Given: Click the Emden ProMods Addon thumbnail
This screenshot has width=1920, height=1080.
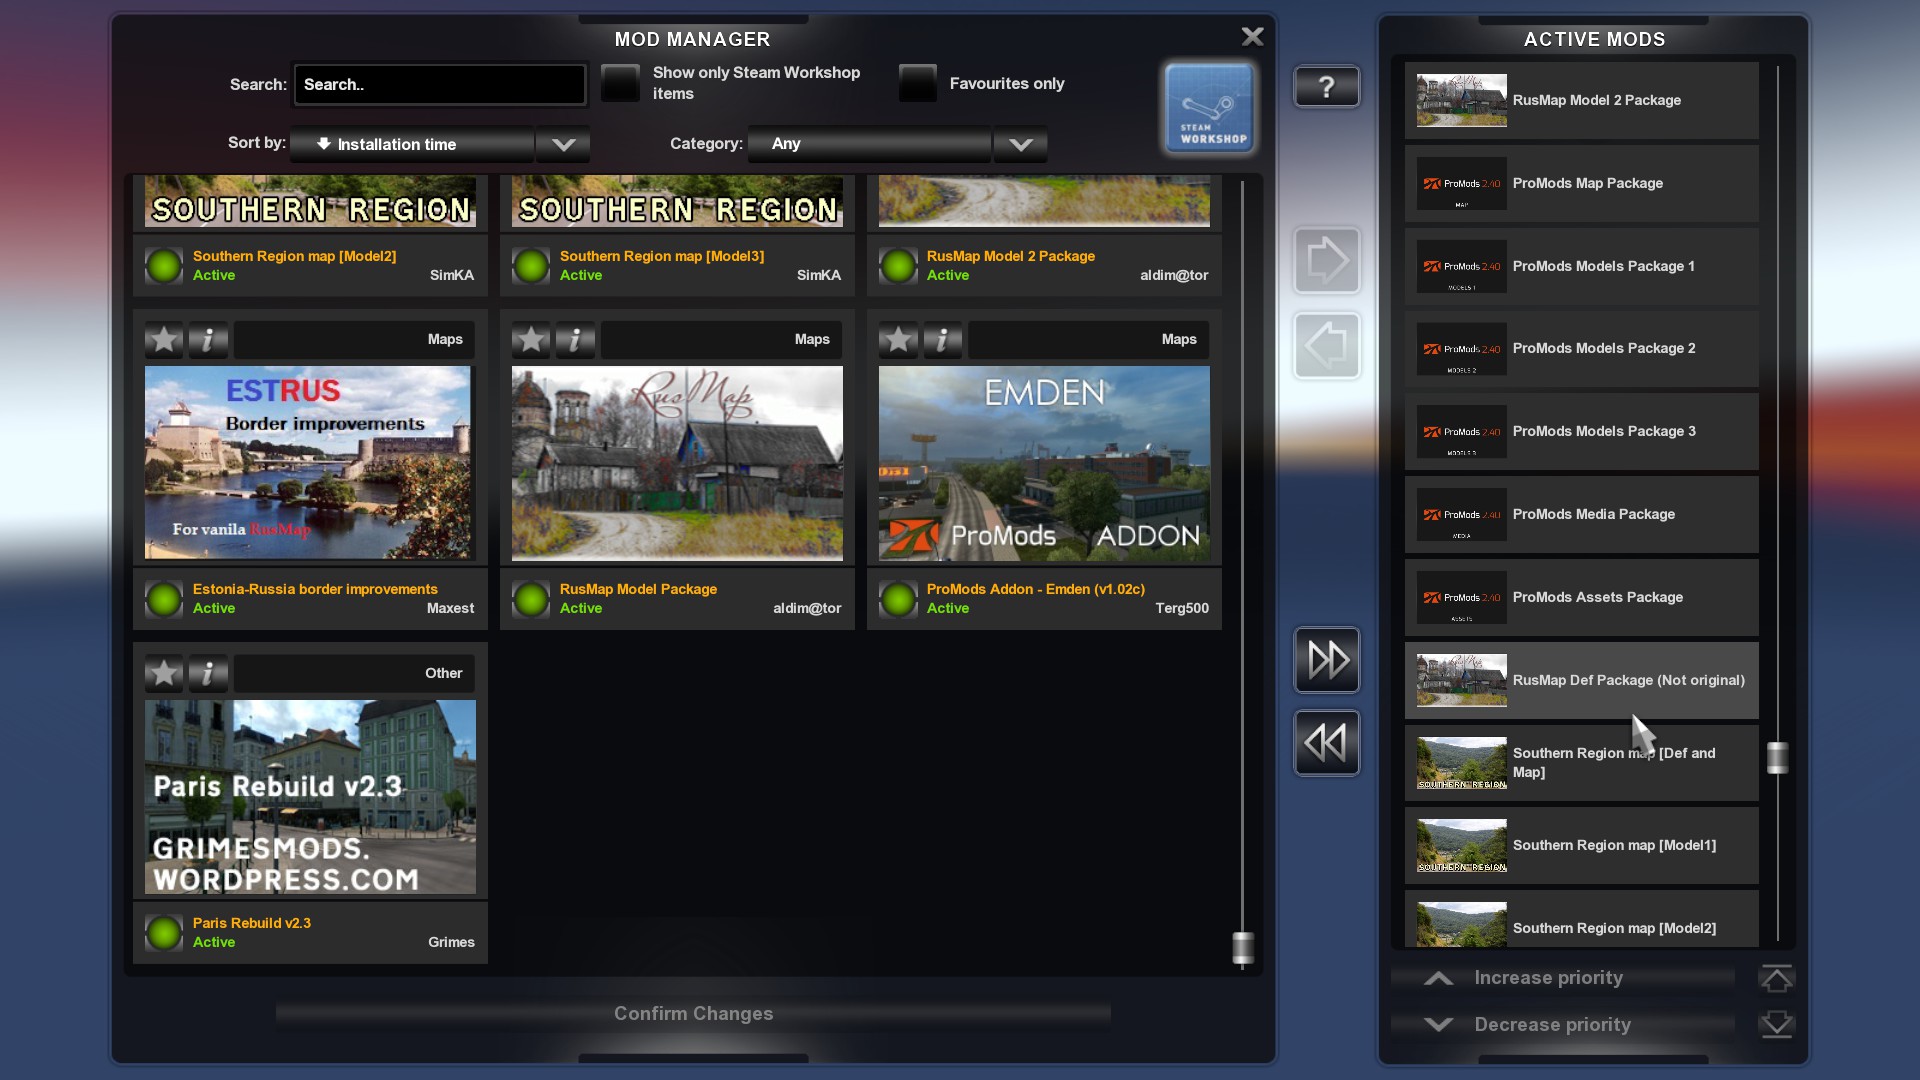Looking at the screenshot, I should point(1044,462).
